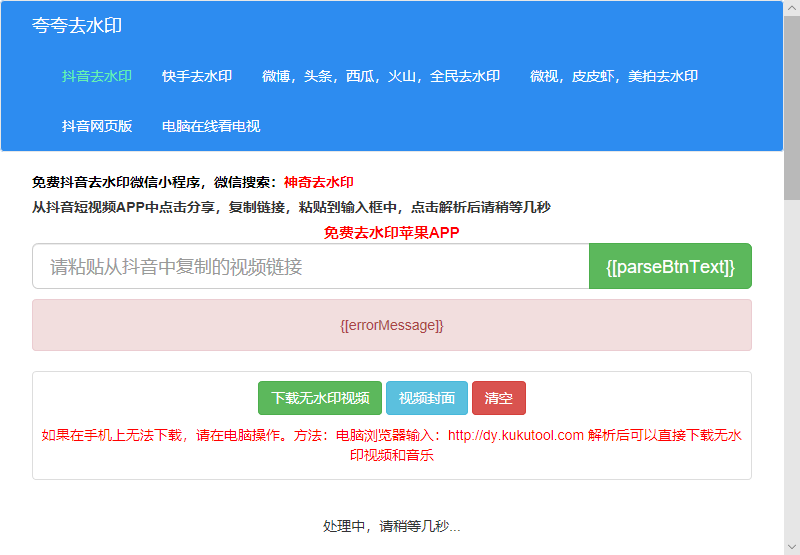Click the scrollbar down arrow
The image size is (800, 555).
click(792, 547)
